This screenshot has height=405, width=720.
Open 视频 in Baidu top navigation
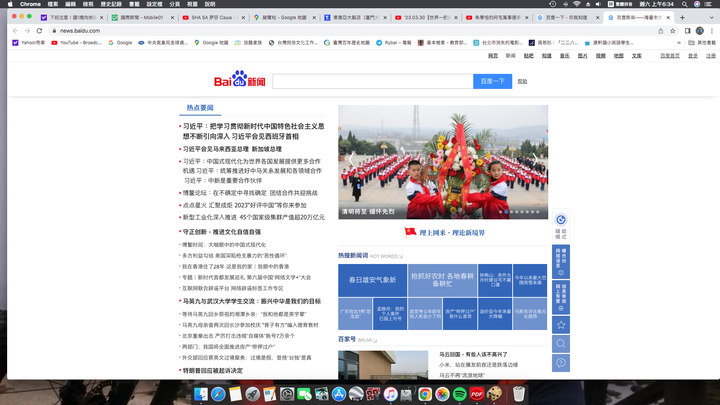(x=601, y=56)
